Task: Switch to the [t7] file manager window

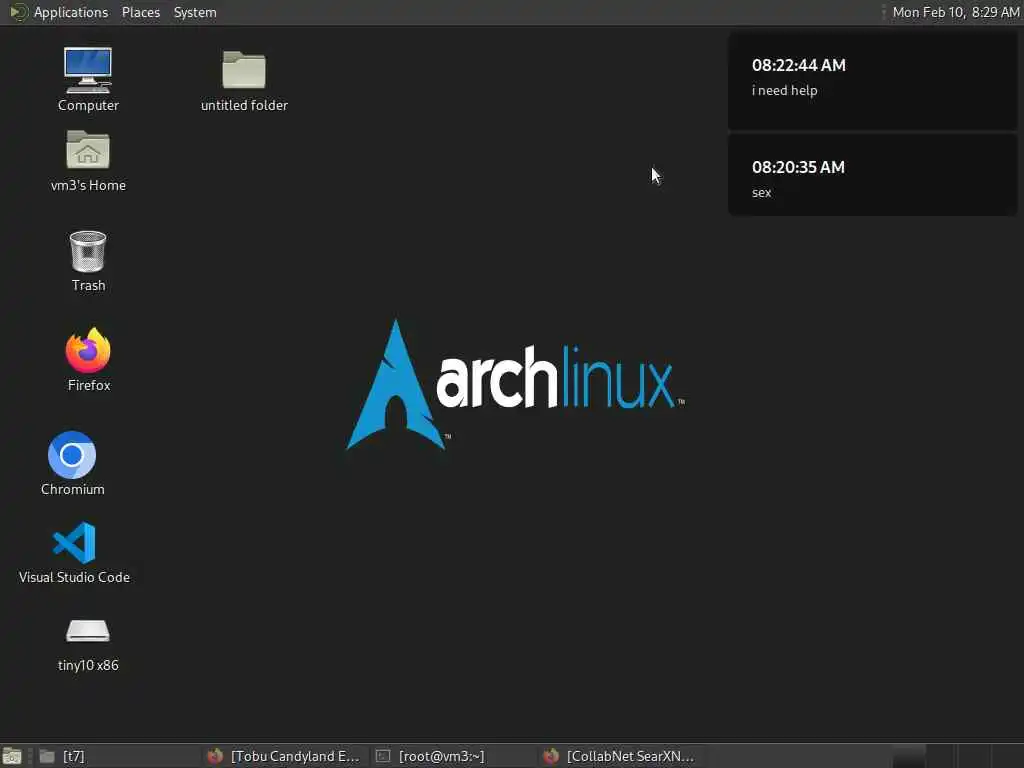Action: point(118,756)
